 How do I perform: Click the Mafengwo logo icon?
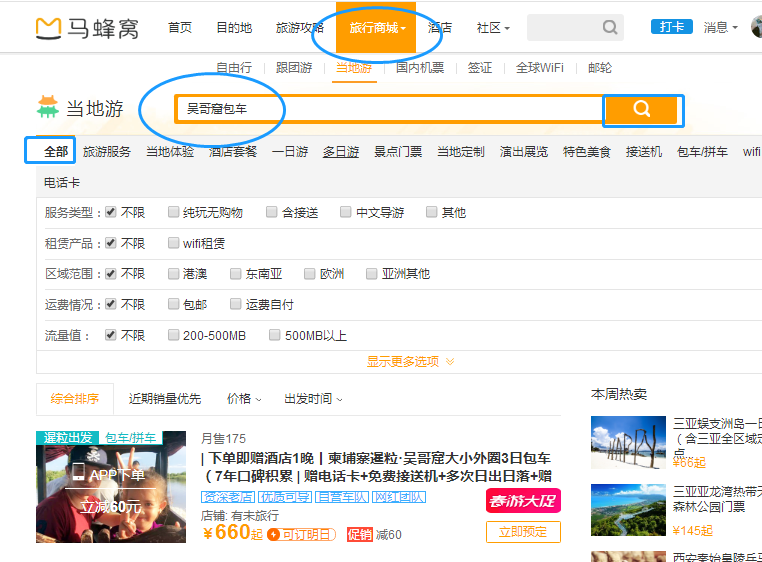47,28
